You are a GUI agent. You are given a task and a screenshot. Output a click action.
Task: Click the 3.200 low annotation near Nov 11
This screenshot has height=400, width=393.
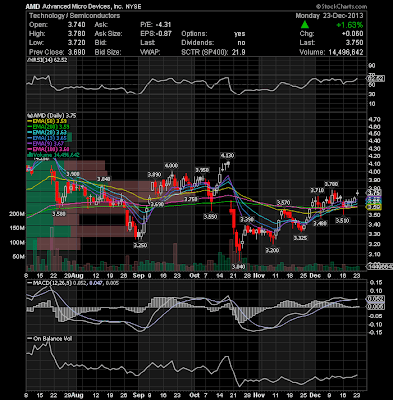point(272,250)
